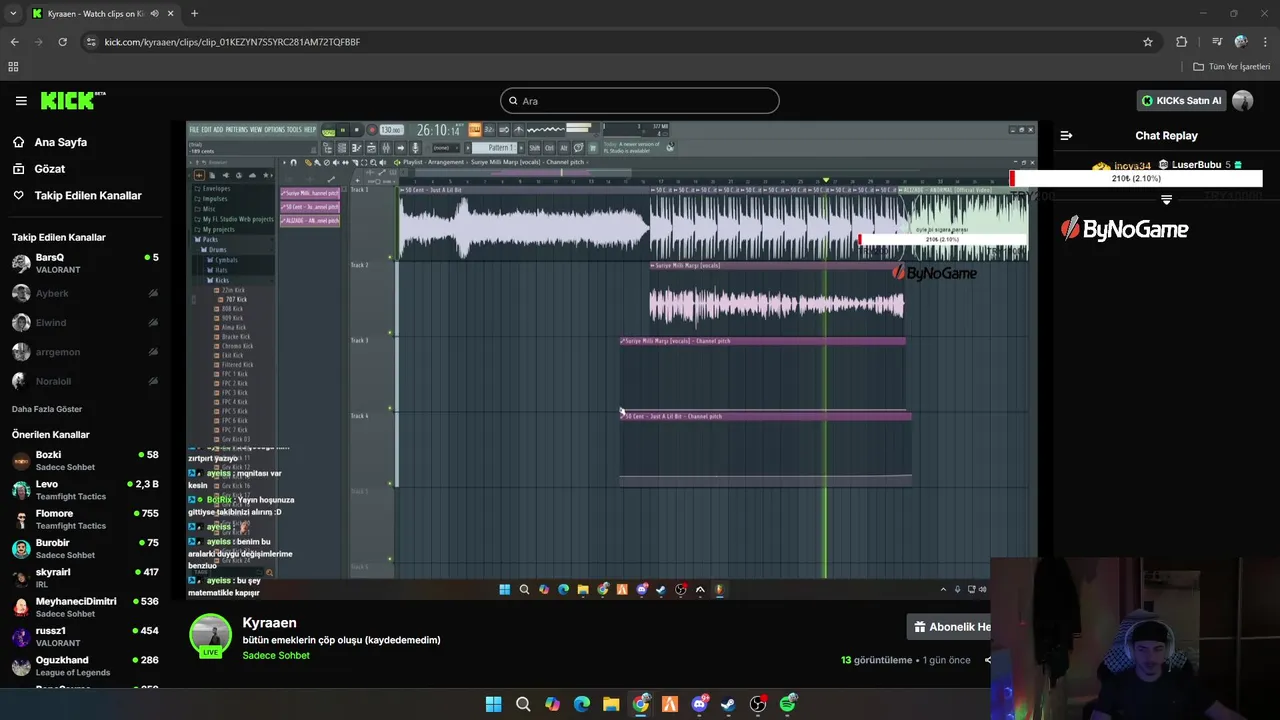Open Chrome media control icon
The height and width of the screenshot is (720, 1280).
click(1216, 42)
